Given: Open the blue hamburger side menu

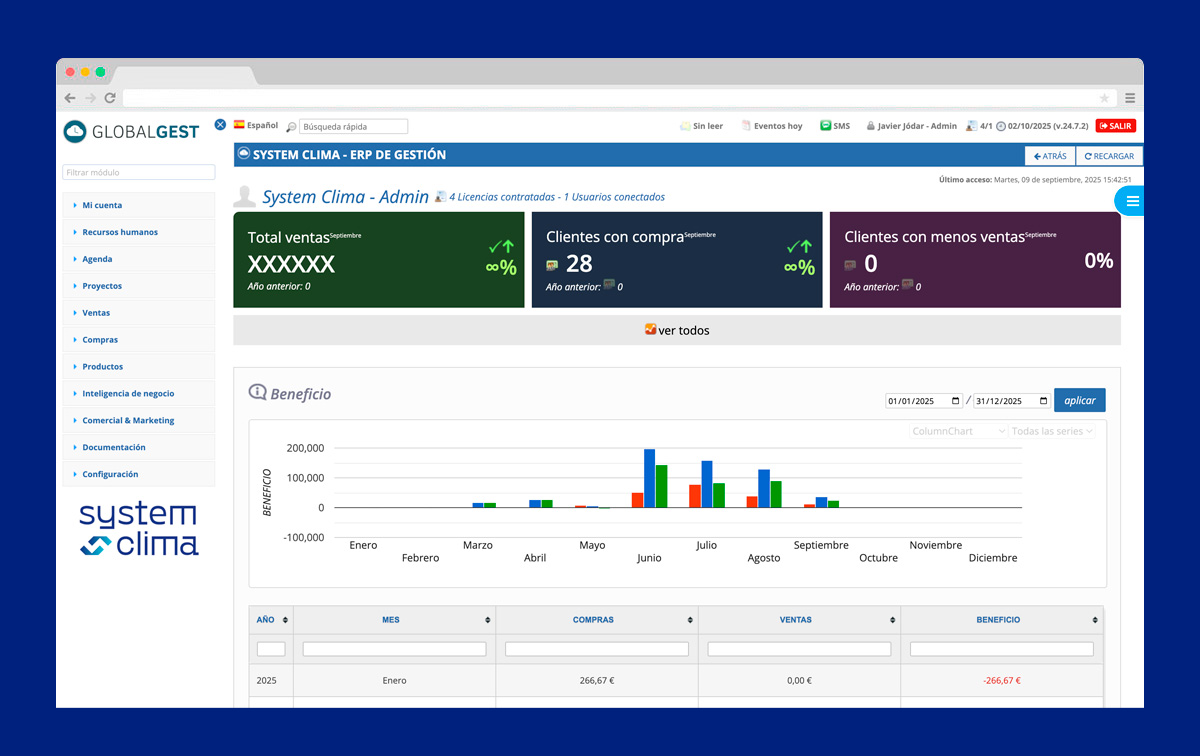Looking at the screenshot, I should click(1132, 201).
